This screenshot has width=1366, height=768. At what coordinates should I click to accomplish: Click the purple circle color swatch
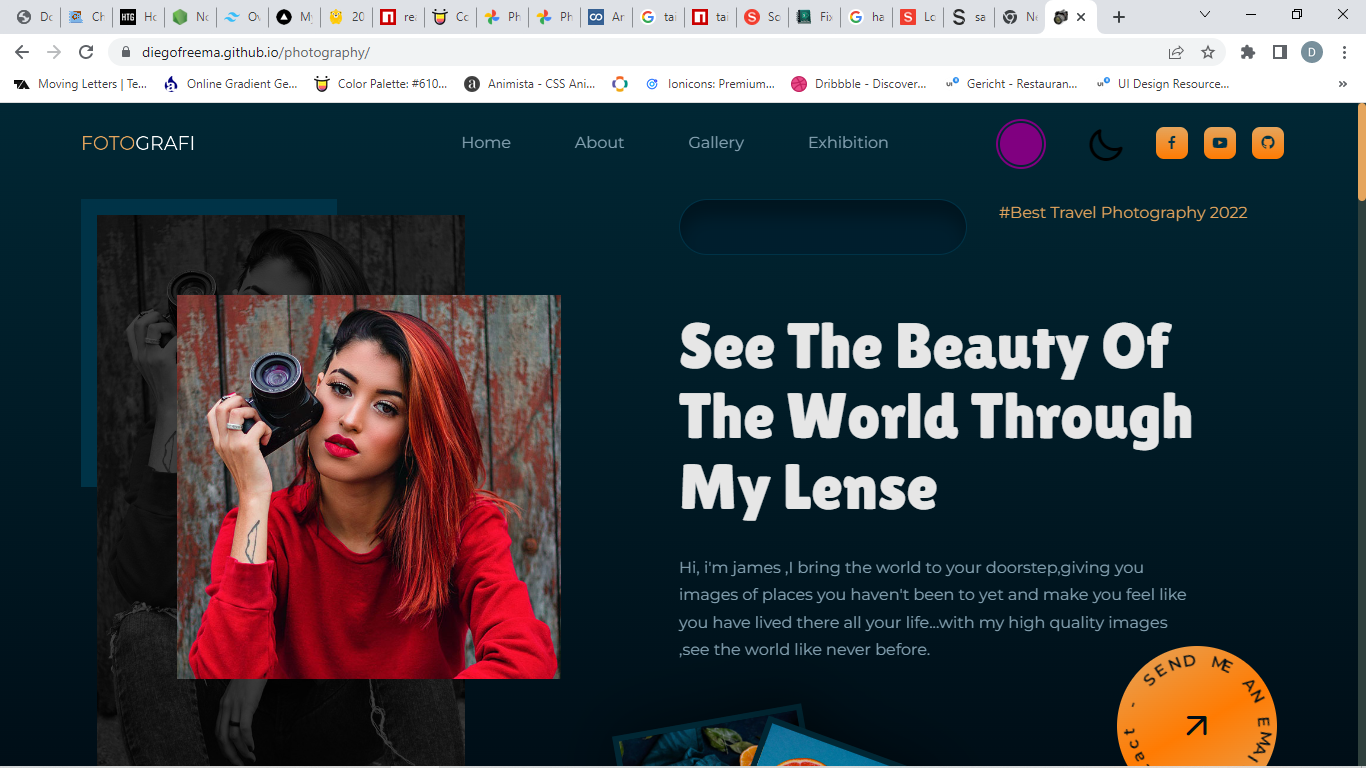1021,144
